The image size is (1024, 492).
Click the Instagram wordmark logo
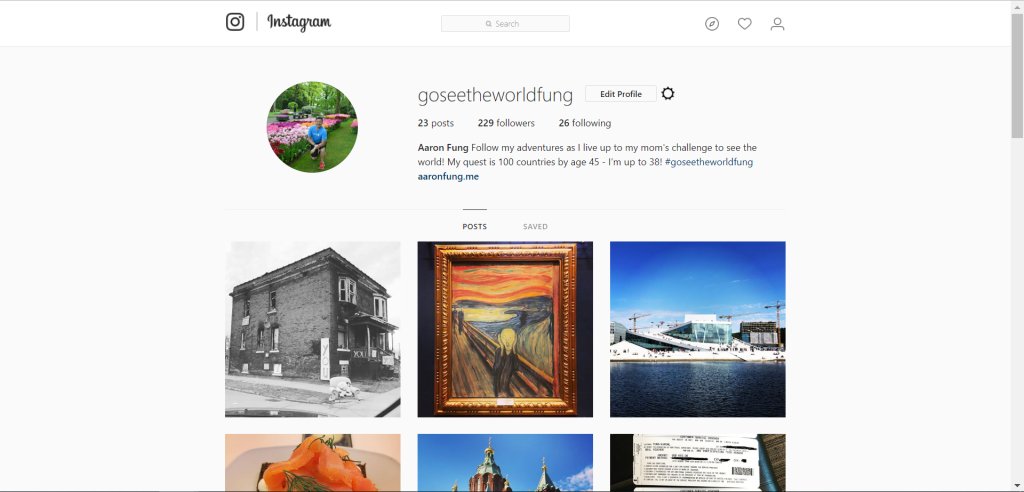coord(299,22)
